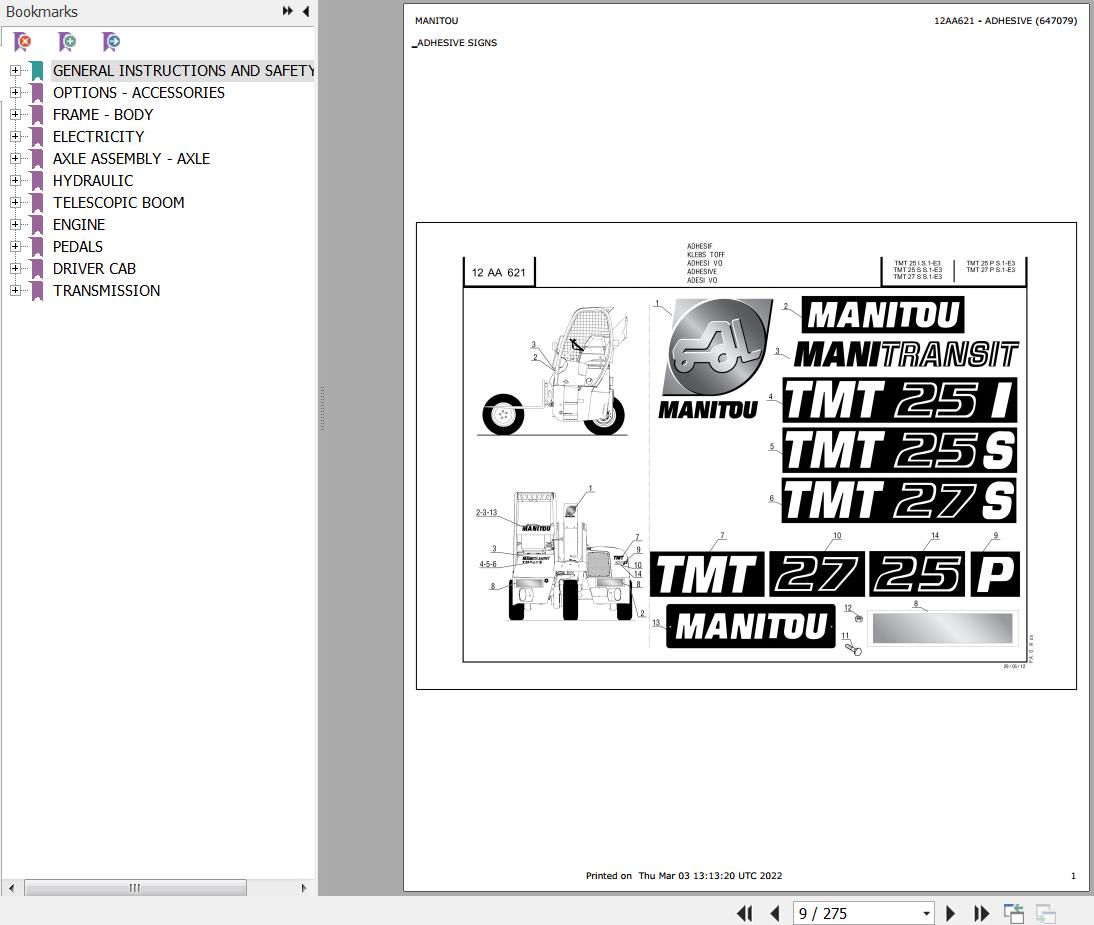Open the TELESCOPIC BOOM bookmark

tap(119, 202)
